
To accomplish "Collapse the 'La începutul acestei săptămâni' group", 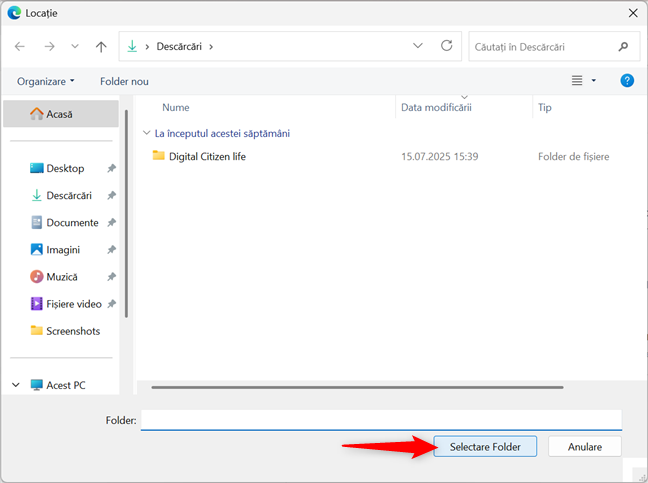I will [x=146, y=133].
